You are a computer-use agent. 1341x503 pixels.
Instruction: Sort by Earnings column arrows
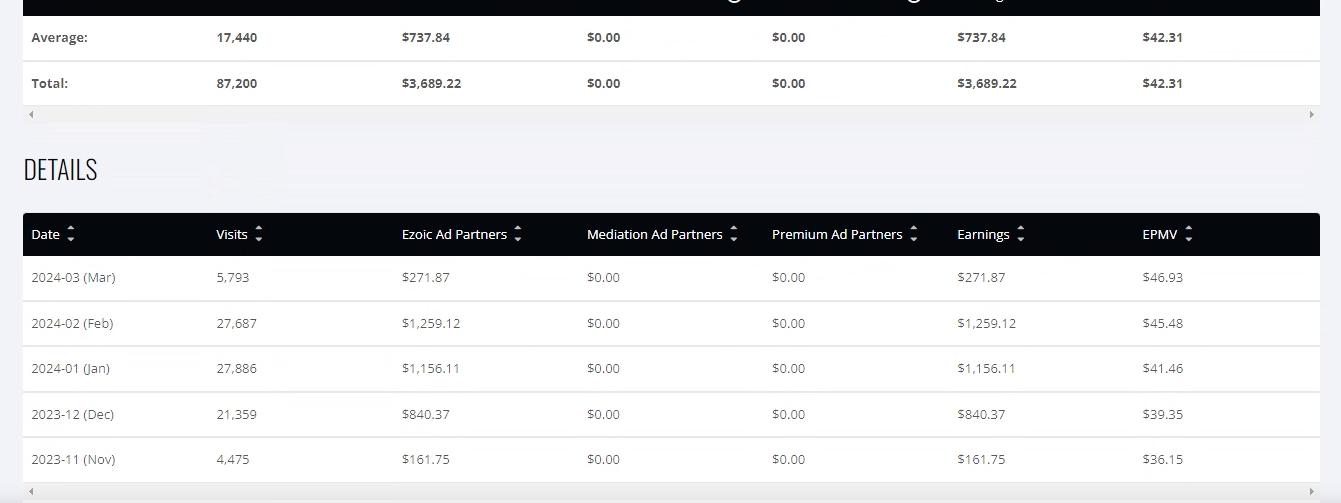click(1020, 234)
